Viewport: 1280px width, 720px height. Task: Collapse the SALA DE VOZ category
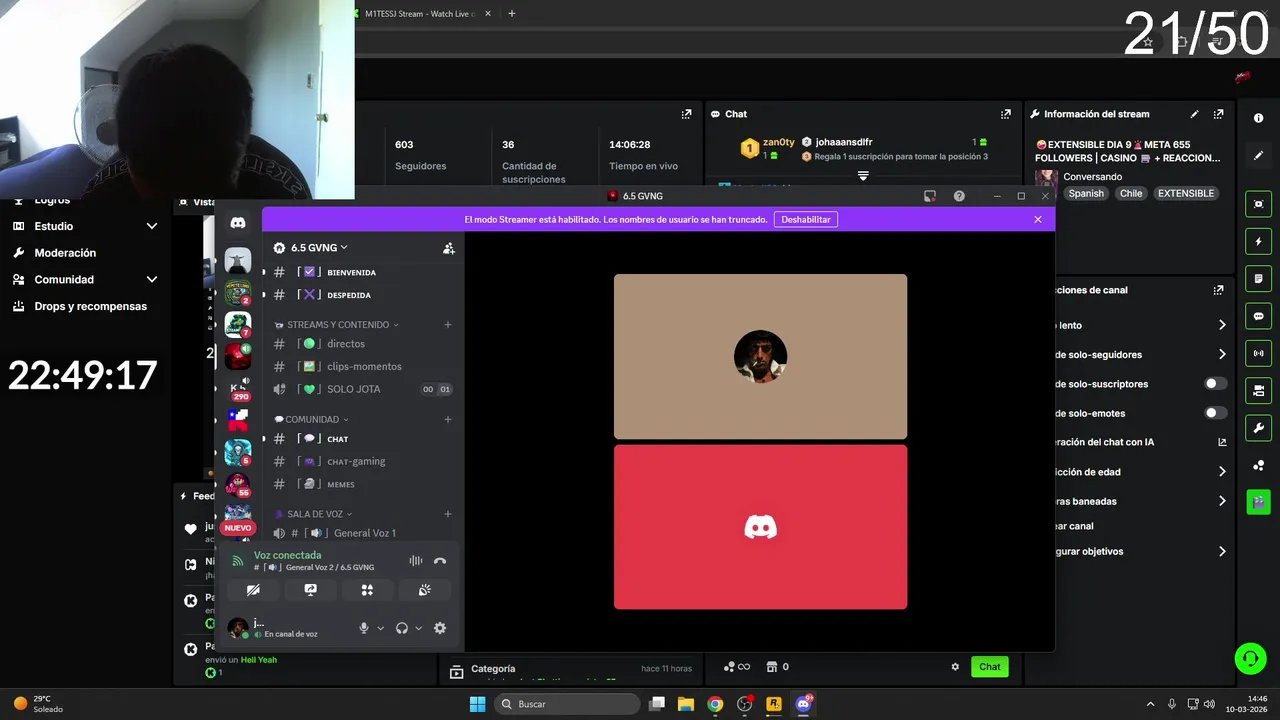pyautogui.click(x=314, y=514)
